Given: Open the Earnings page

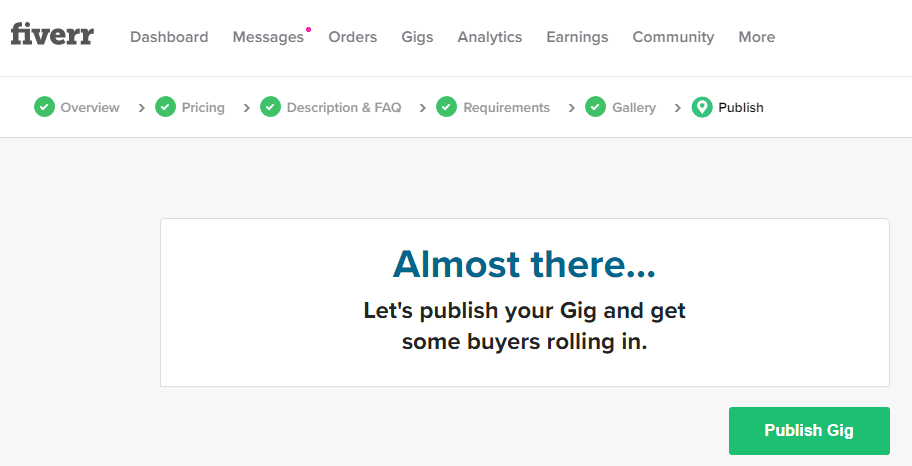Looking at the screenshot, I should pyautogui.click(x=577, y=37).
